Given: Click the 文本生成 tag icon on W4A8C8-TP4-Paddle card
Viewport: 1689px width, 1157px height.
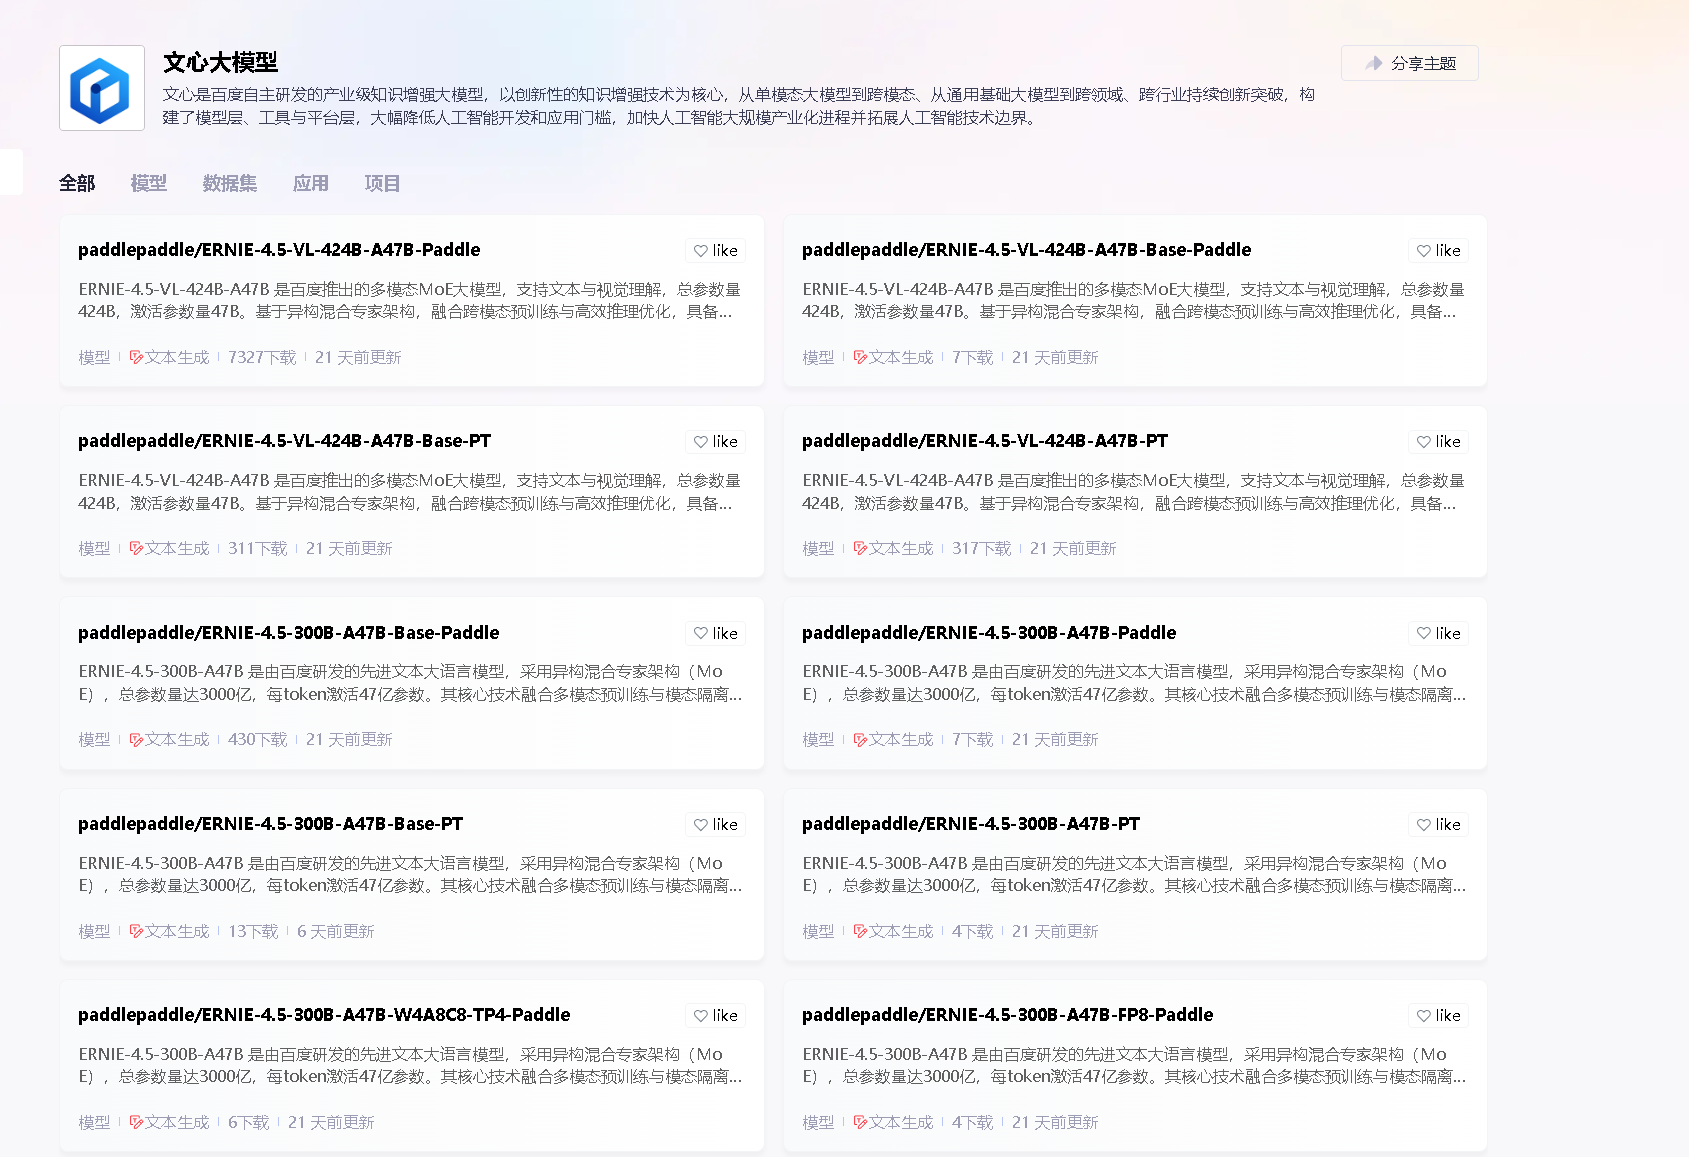Looking at the screenshot, I should tap(136, 1122).
